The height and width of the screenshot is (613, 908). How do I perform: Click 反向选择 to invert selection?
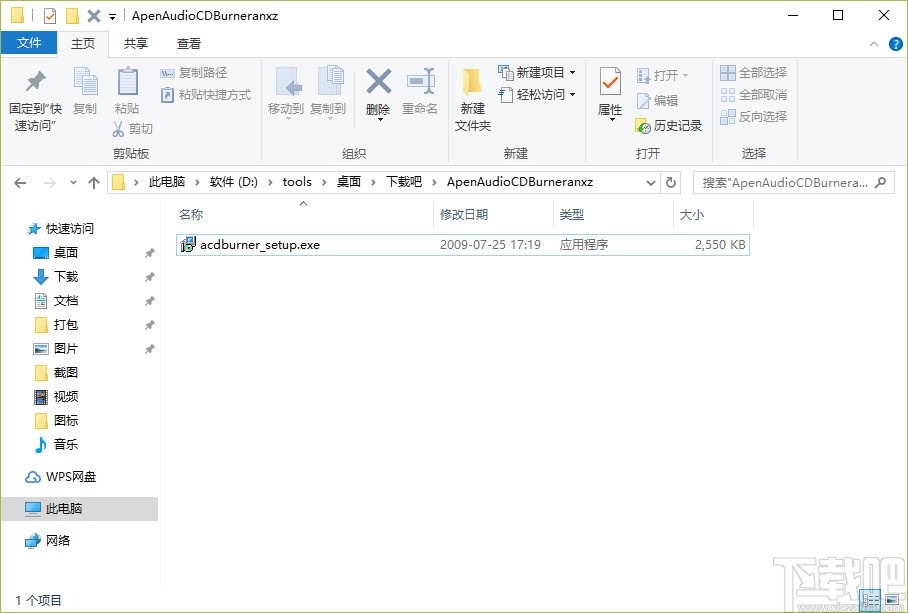click(x=753, y=117)
